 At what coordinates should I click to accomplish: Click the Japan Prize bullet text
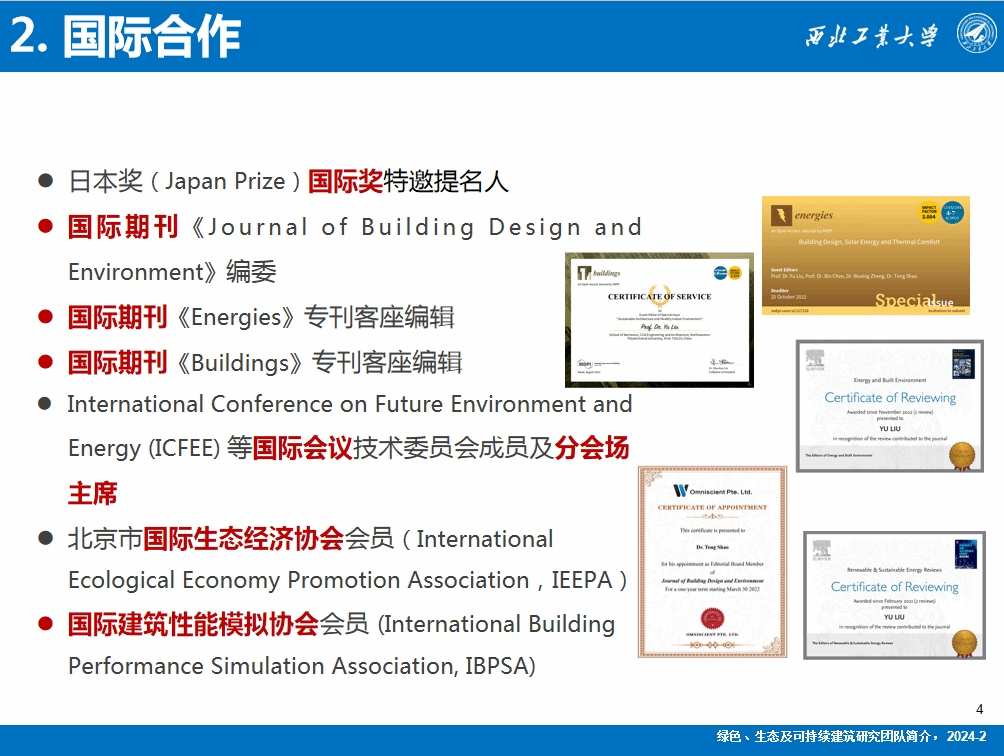click(288, 181)
